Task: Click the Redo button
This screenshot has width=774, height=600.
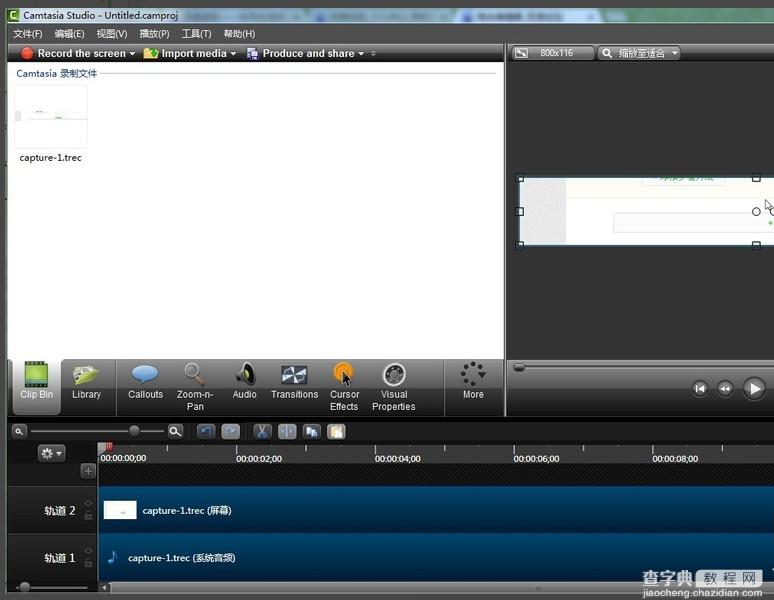Action: click(x=231, y=432)
